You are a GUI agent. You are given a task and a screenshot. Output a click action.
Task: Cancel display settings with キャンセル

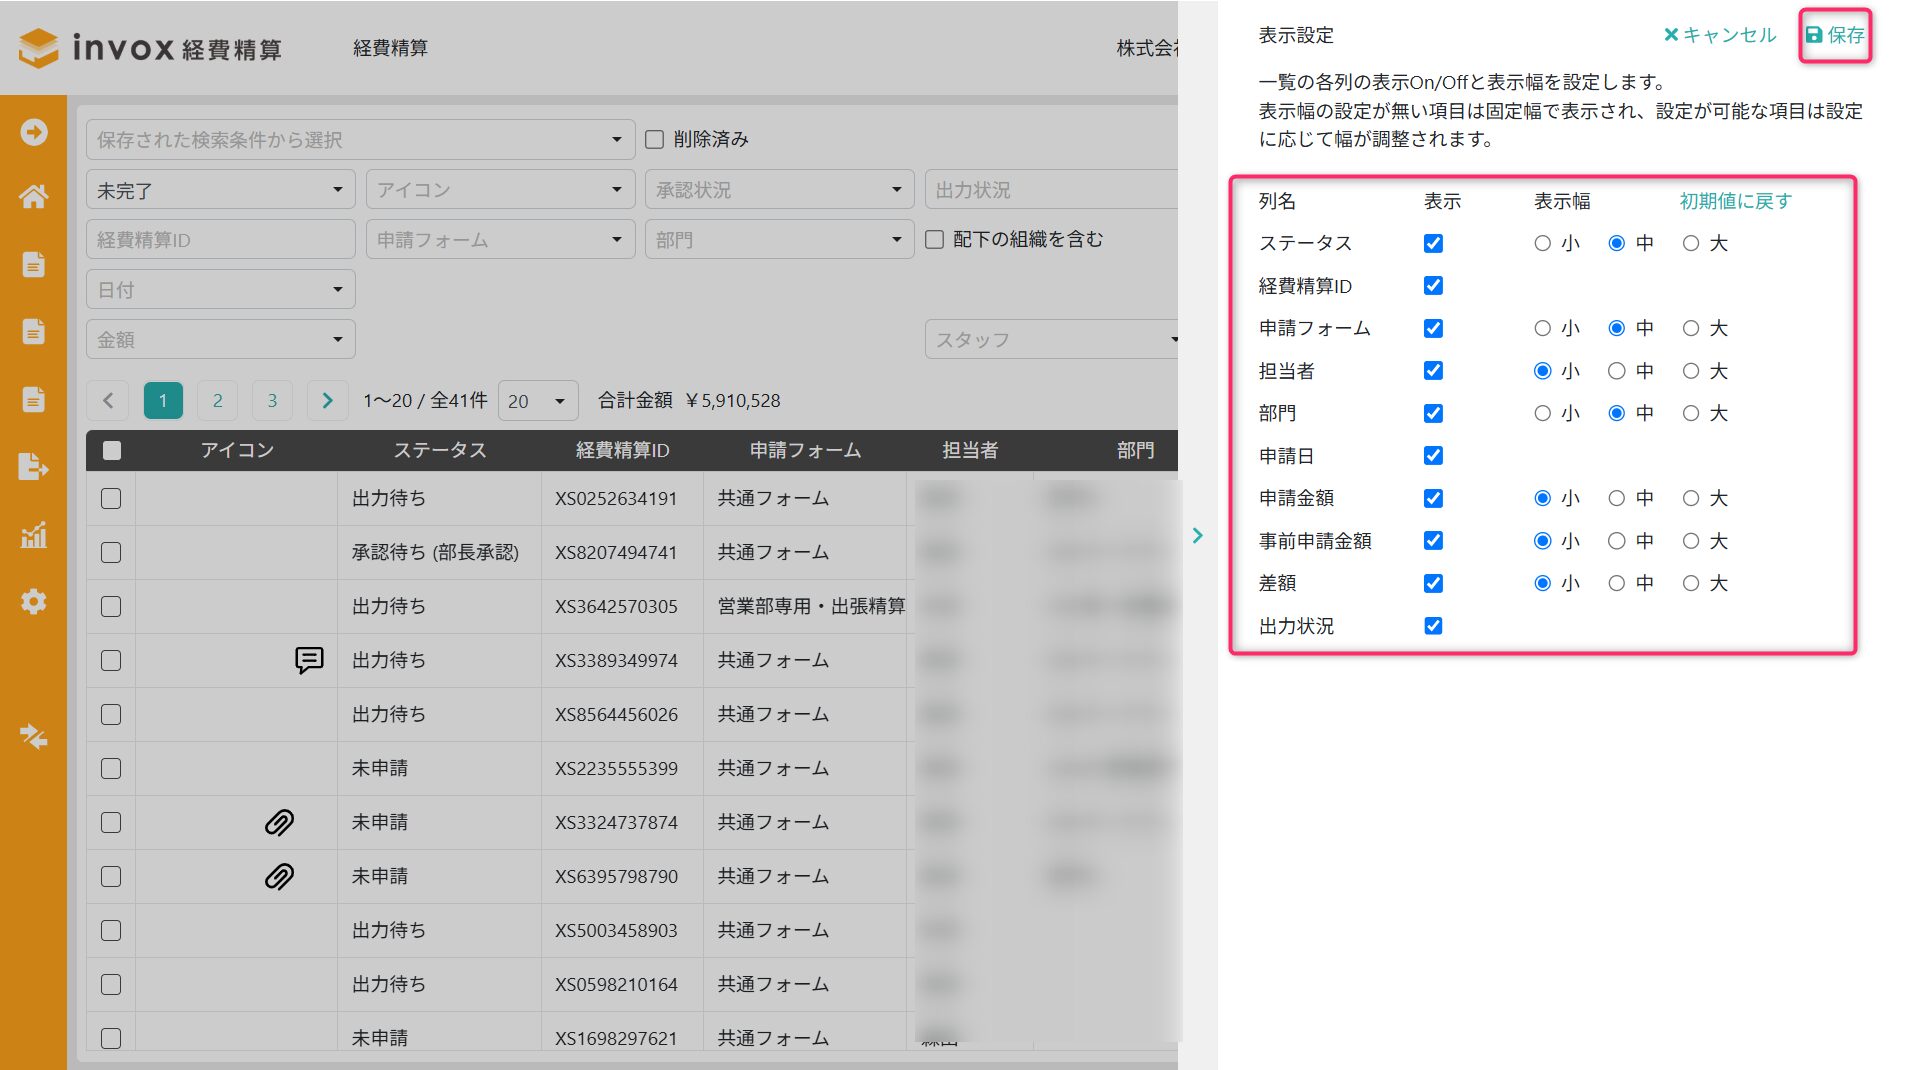click(1720, 35)
